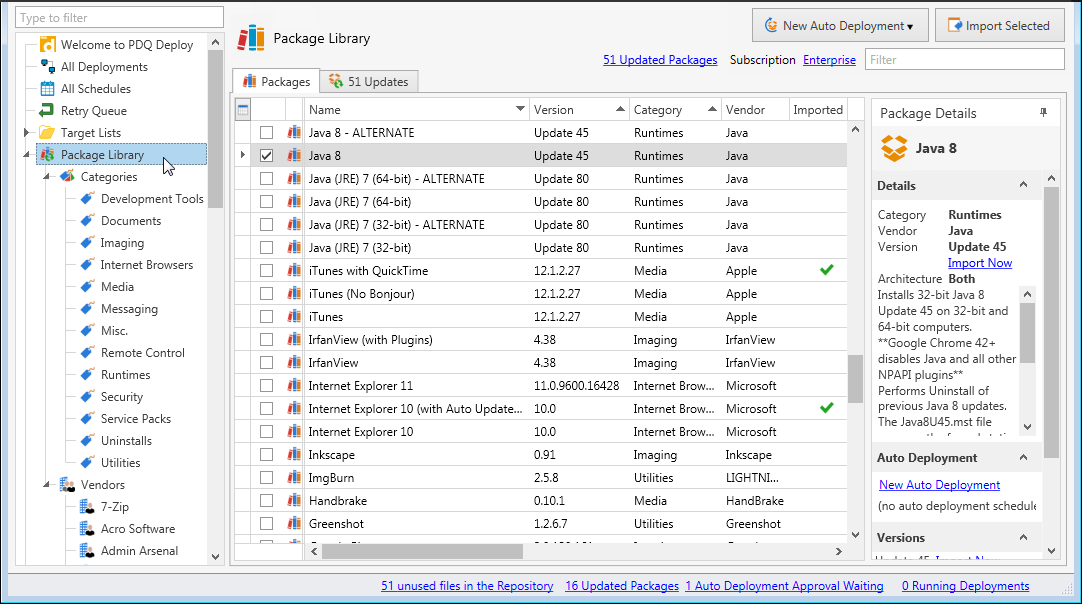Screen dimensions: 1082x604
Task: Click the Retry Queue icon in sidebar
Action: click(x=47, y=111)
